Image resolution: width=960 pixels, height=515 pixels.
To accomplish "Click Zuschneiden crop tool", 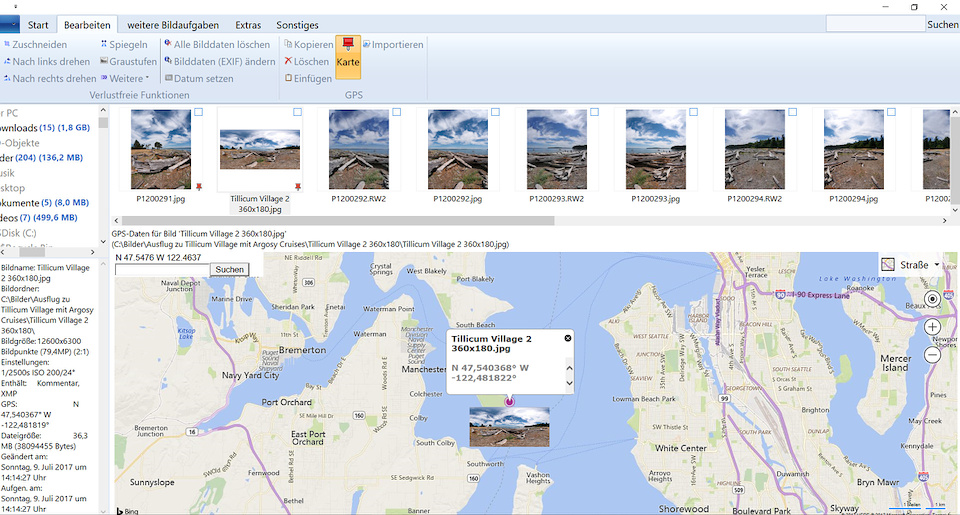I will (x=39, y=45).
